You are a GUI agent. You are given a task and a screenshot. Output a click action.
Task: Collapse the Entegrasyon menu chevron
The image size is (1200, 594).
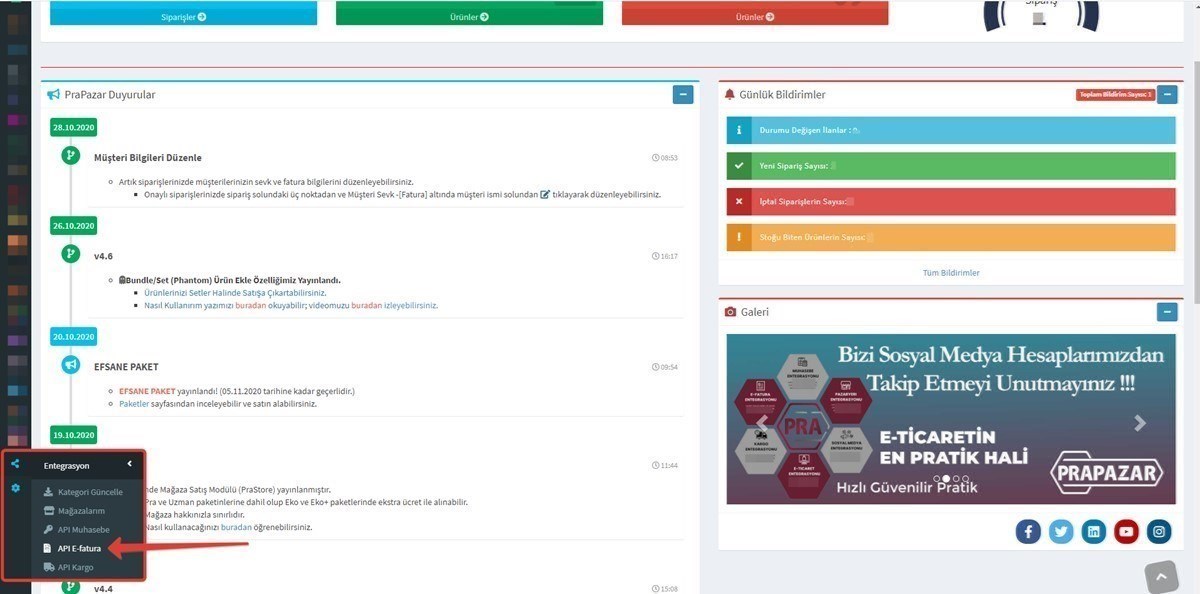[129, 464]
